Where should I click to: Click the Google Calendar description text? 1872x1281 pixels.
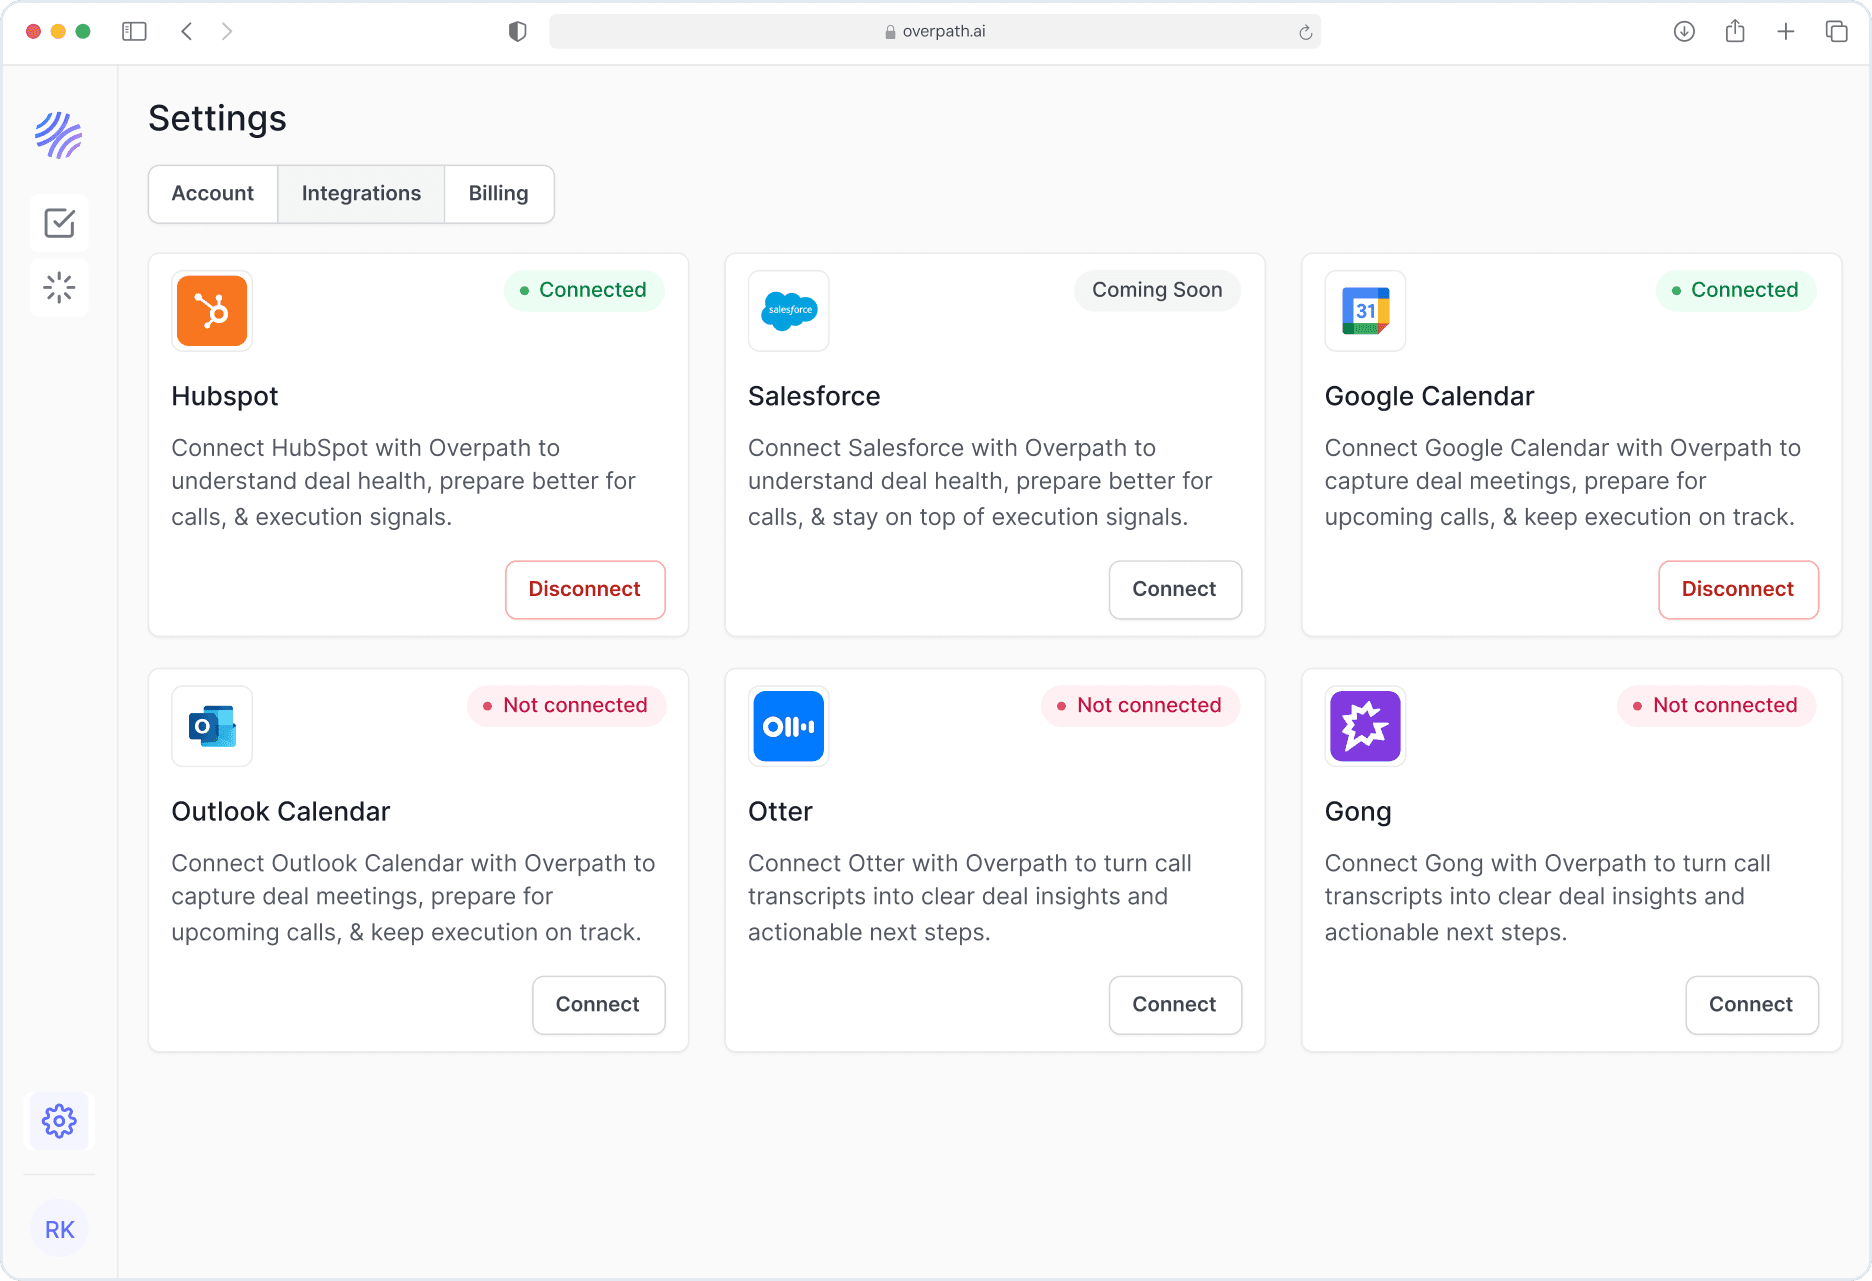click(1562, 482)
